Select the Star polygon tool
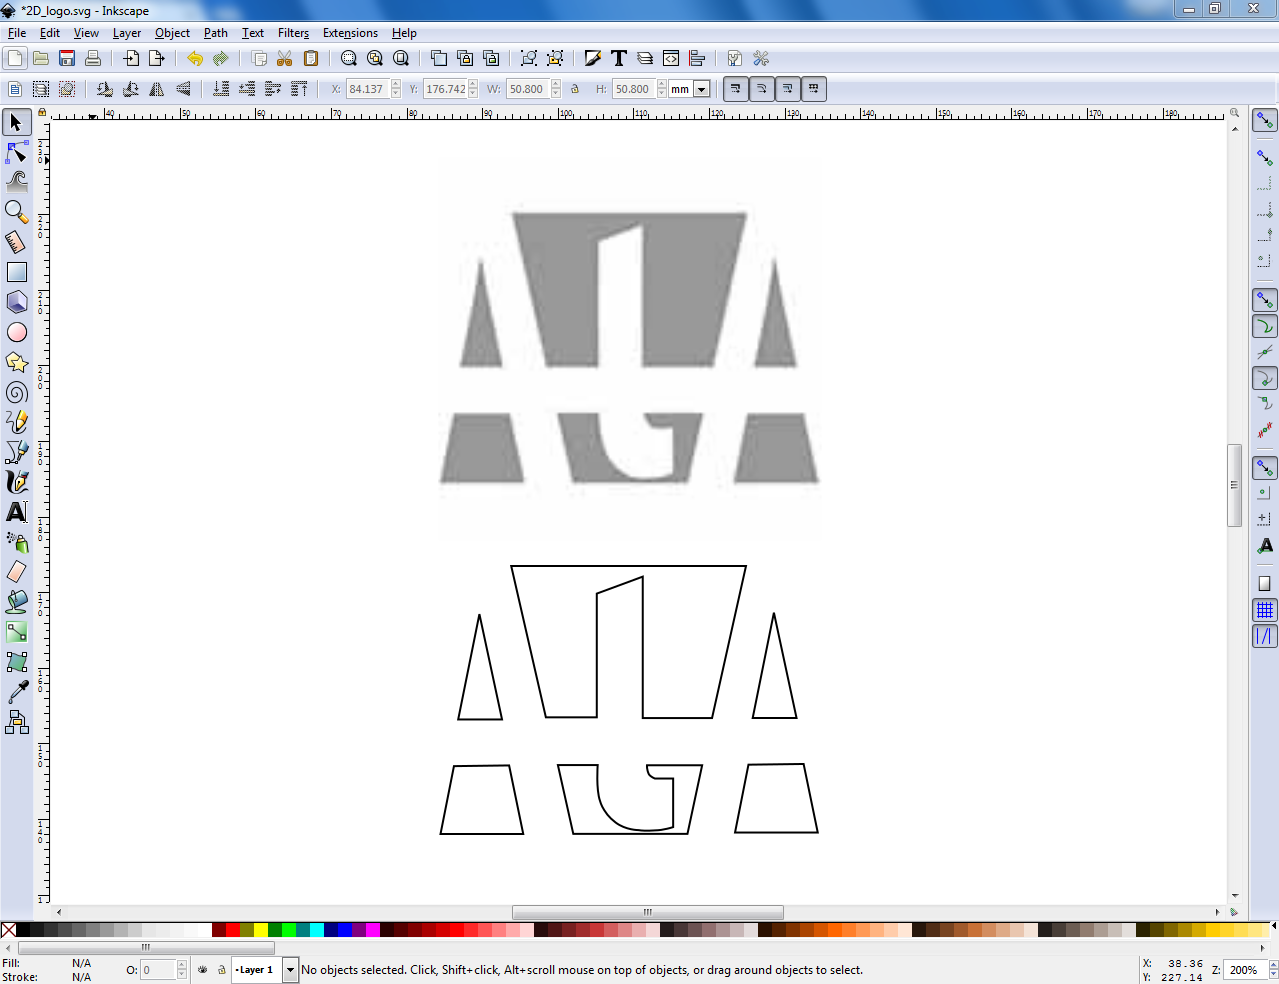The height and width of the screenshot is (984, 1279). (17, 362)
